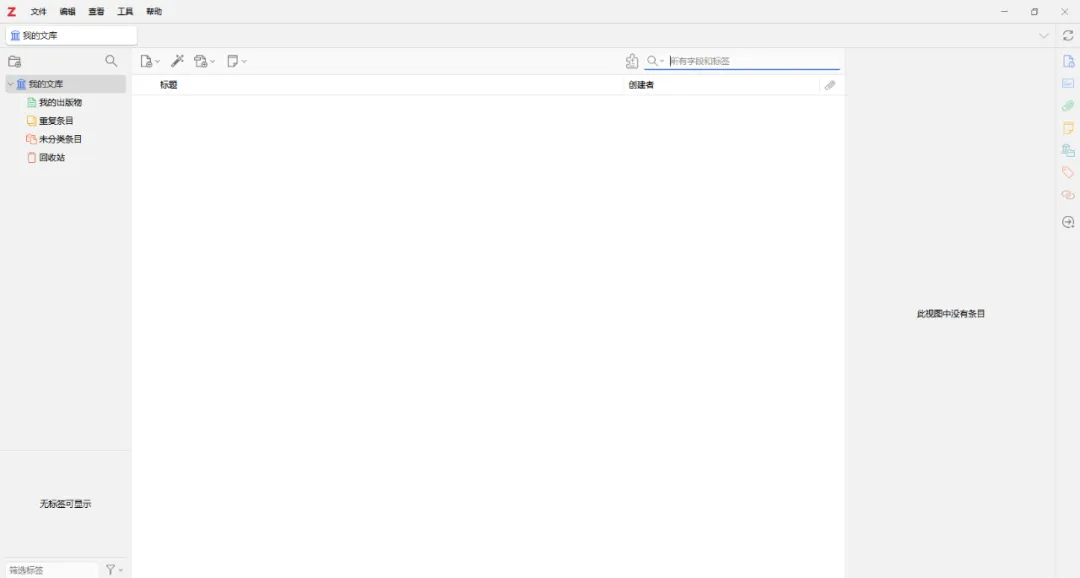Image resolution: width=1080 pixels, height=578 pixels.
Task: Click the abstract section icon
Action: 1068,83
